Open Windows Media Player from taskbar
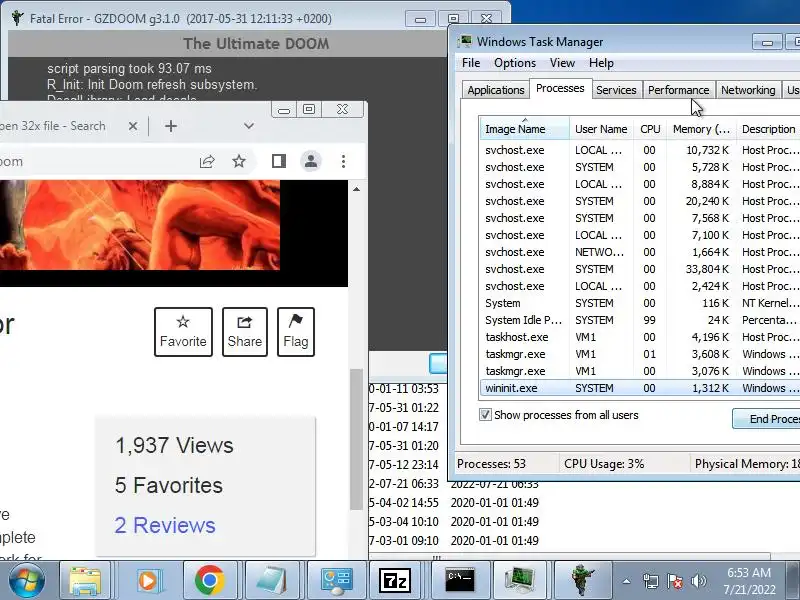Screen dimensions: 800x600 (x=148, y=580)
